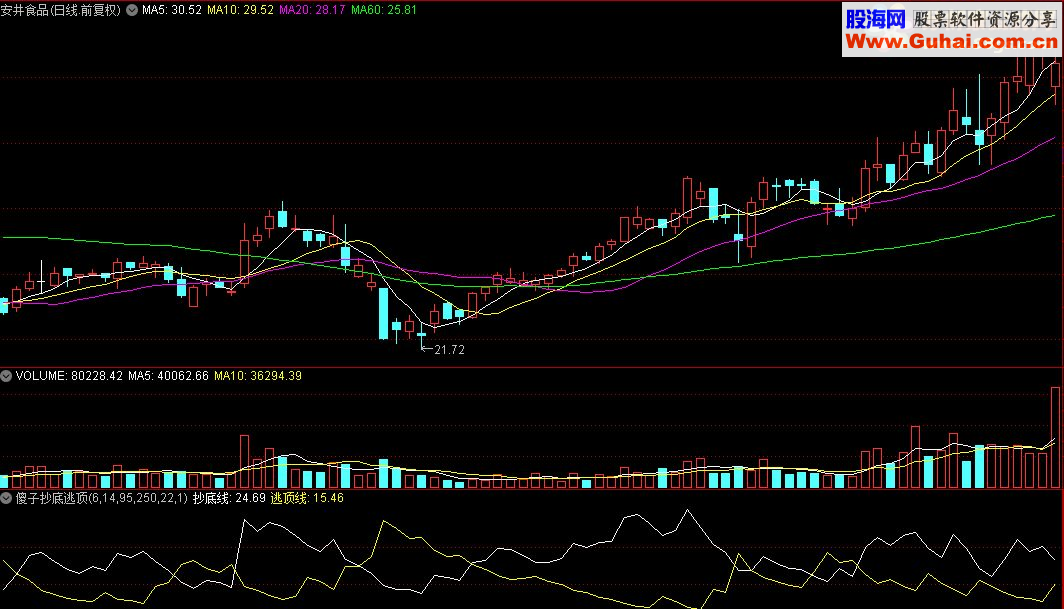This screenshot has height=609, width=1064.
Task: Open the dropdown next to 安井食品(日线,前复权)
Action: (x=132, y=10)
